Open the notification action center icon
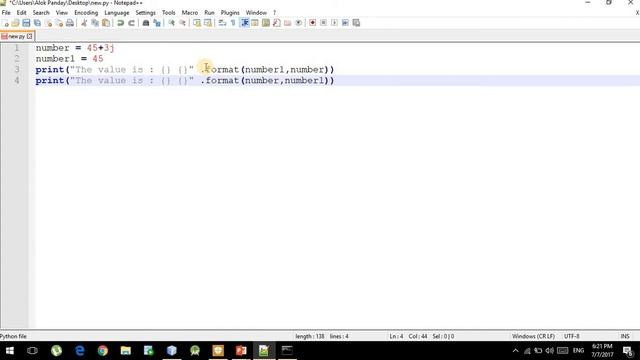Viewport: 640px width, 360px height. (x=628, y=351)
